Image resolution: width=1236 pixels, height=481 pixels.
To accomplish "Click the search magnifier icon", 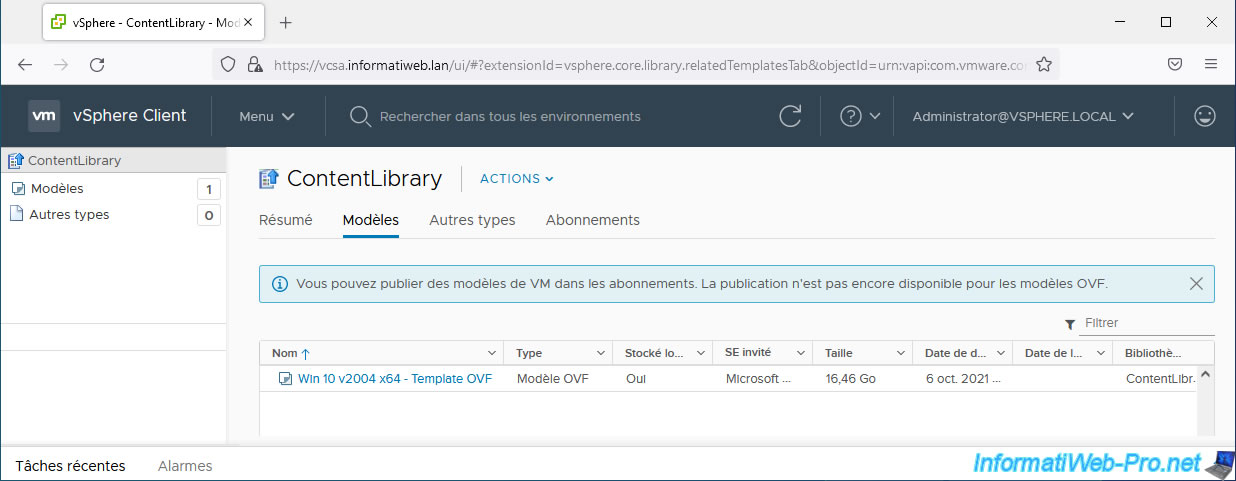I will [360, 116].
